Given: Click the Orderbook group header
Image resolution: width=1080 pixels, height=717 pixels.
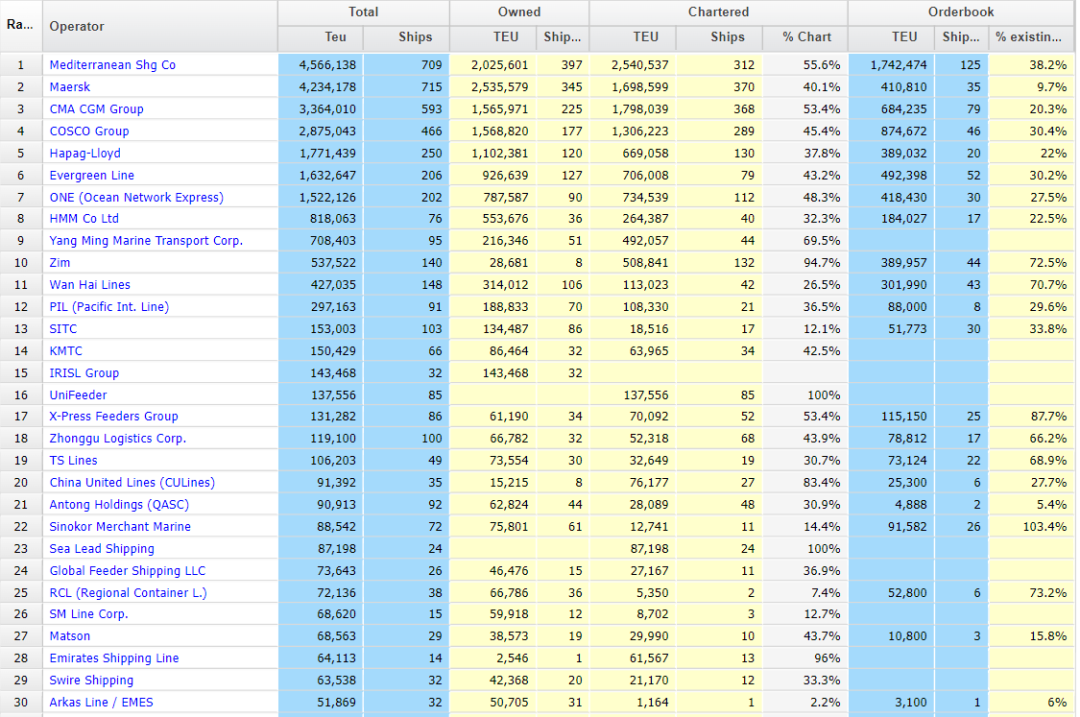Looking at the screenshot, I should coord(960,12).
